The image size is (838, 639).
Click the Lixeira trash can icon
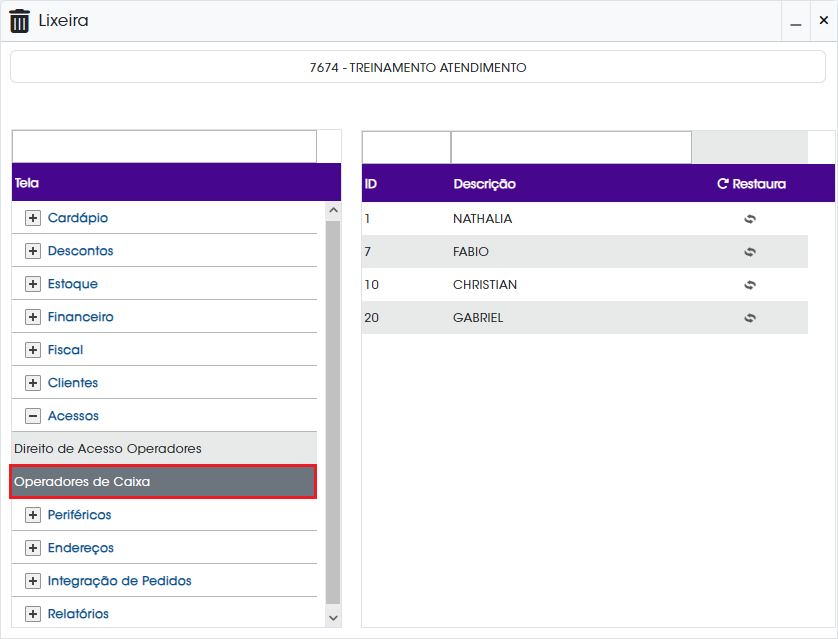click(x=20, y=21)
